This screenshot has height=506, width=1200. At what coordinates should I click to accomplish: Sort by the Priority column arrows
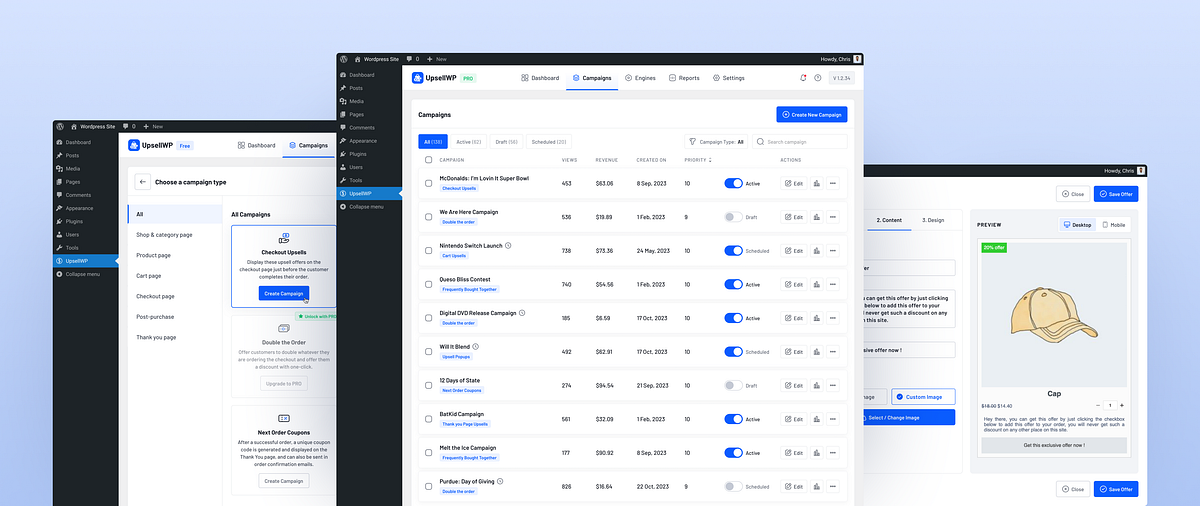coord(710,160)
